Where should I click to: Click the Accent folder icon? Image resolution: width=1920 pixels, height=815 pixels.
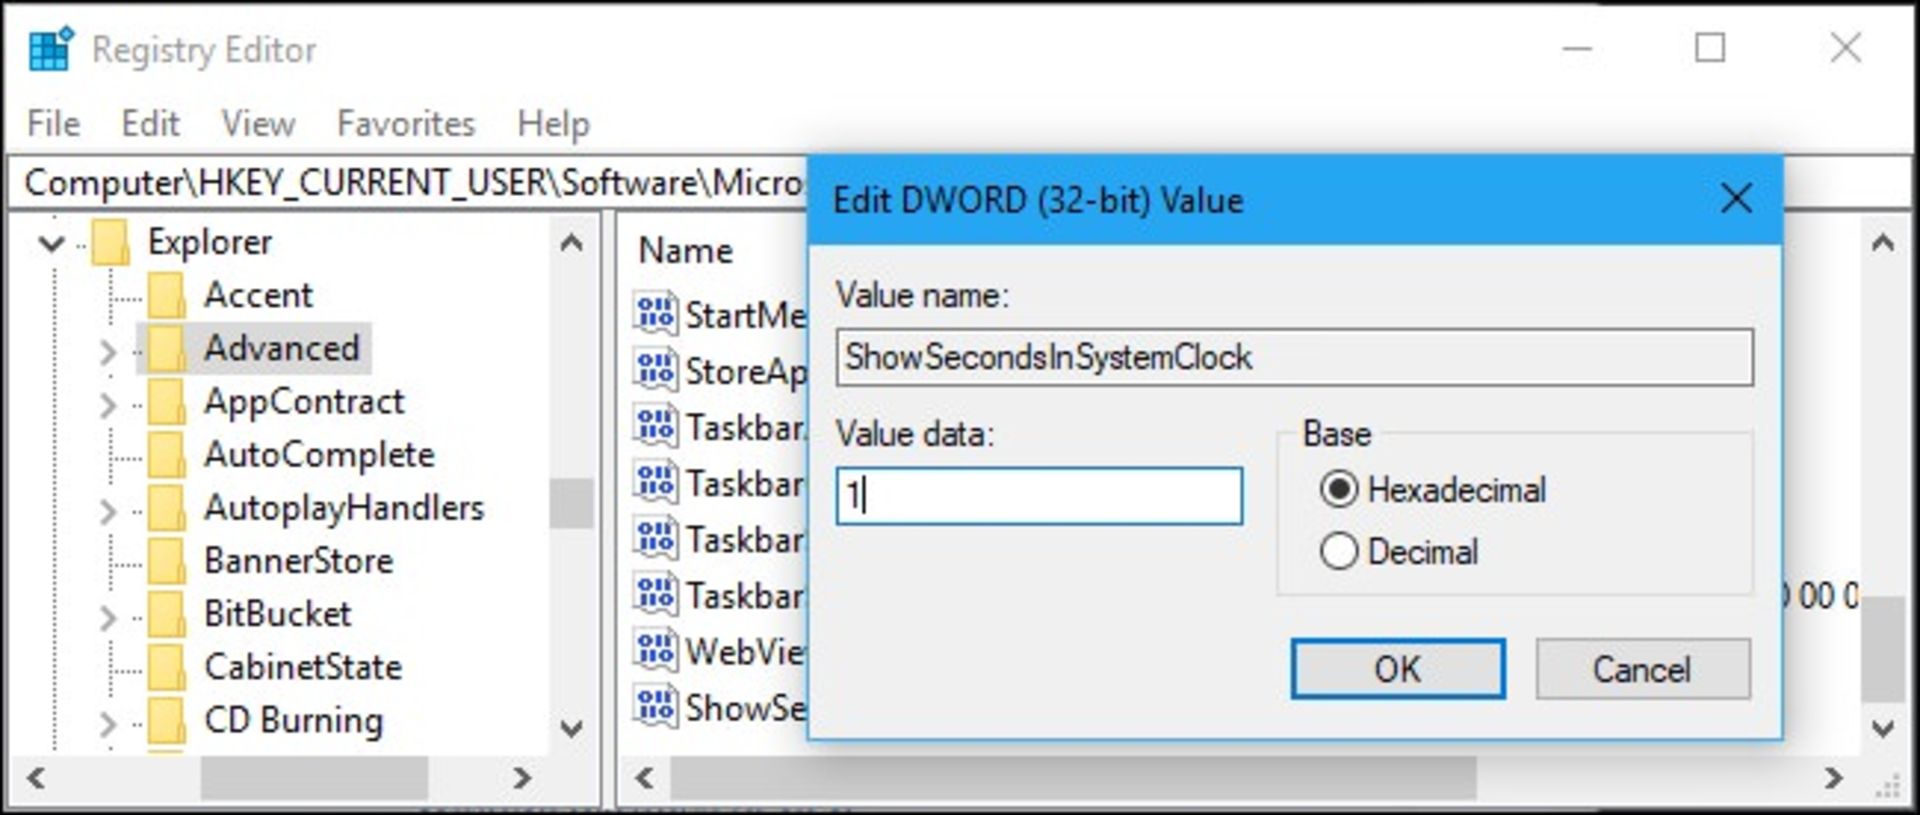[167, 295]
